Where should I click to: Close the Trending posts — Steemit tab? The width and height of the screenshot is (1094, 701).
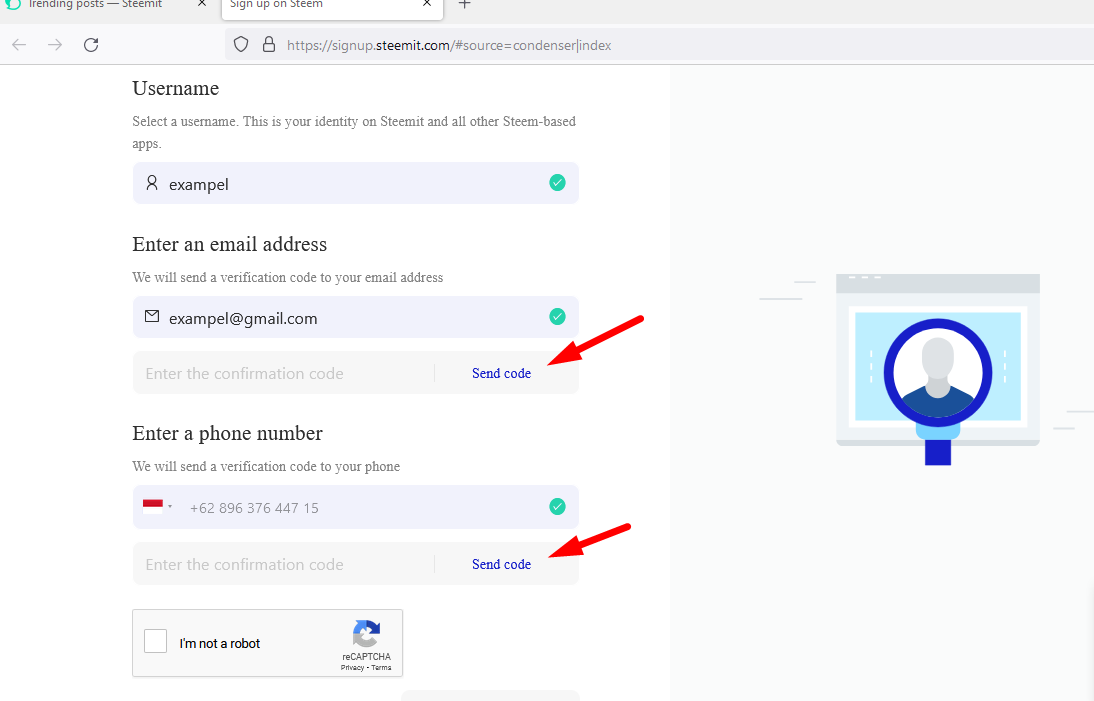(202, 4)
